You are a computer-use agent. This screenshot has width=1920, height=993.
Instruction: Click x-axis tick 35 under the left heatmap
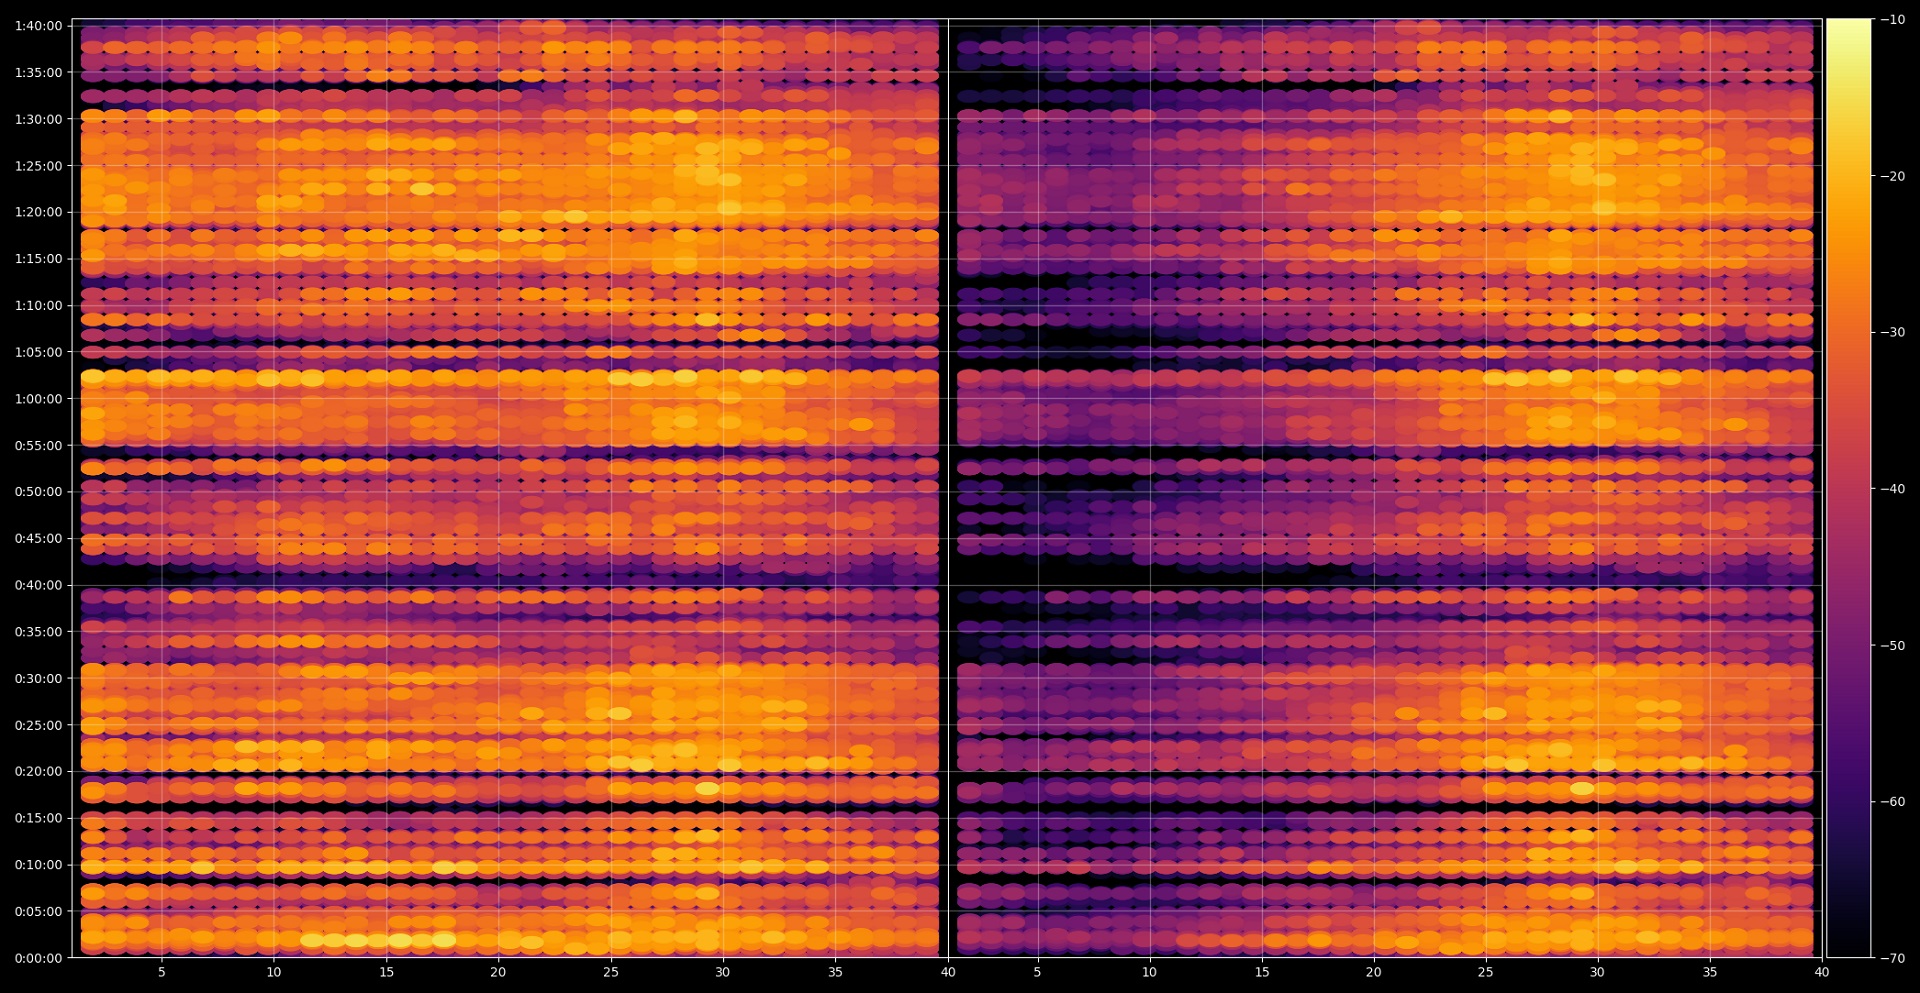tap(836, 972)
